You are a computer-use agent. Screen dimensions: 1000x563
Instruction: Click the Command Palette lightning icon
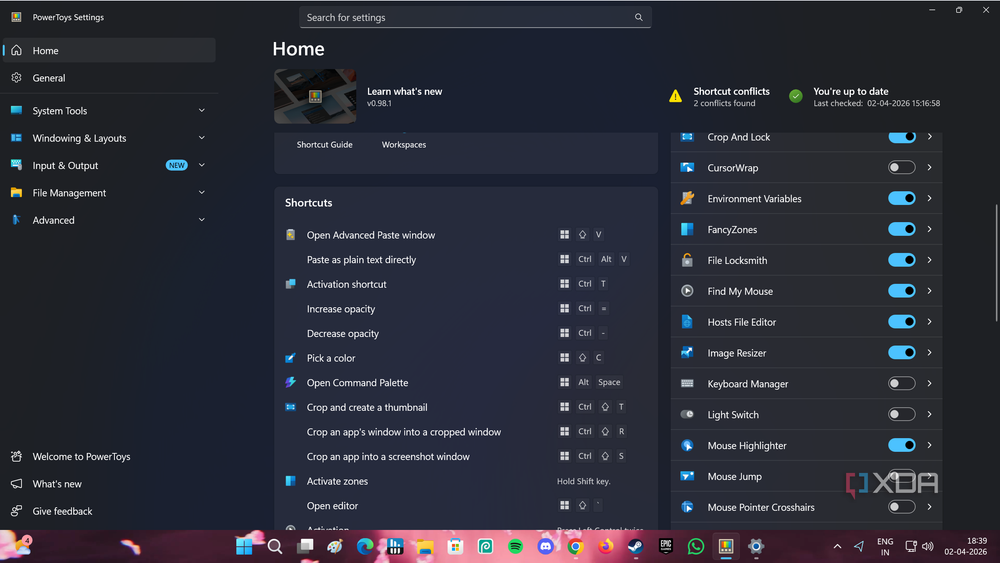[x=290, y=383]
